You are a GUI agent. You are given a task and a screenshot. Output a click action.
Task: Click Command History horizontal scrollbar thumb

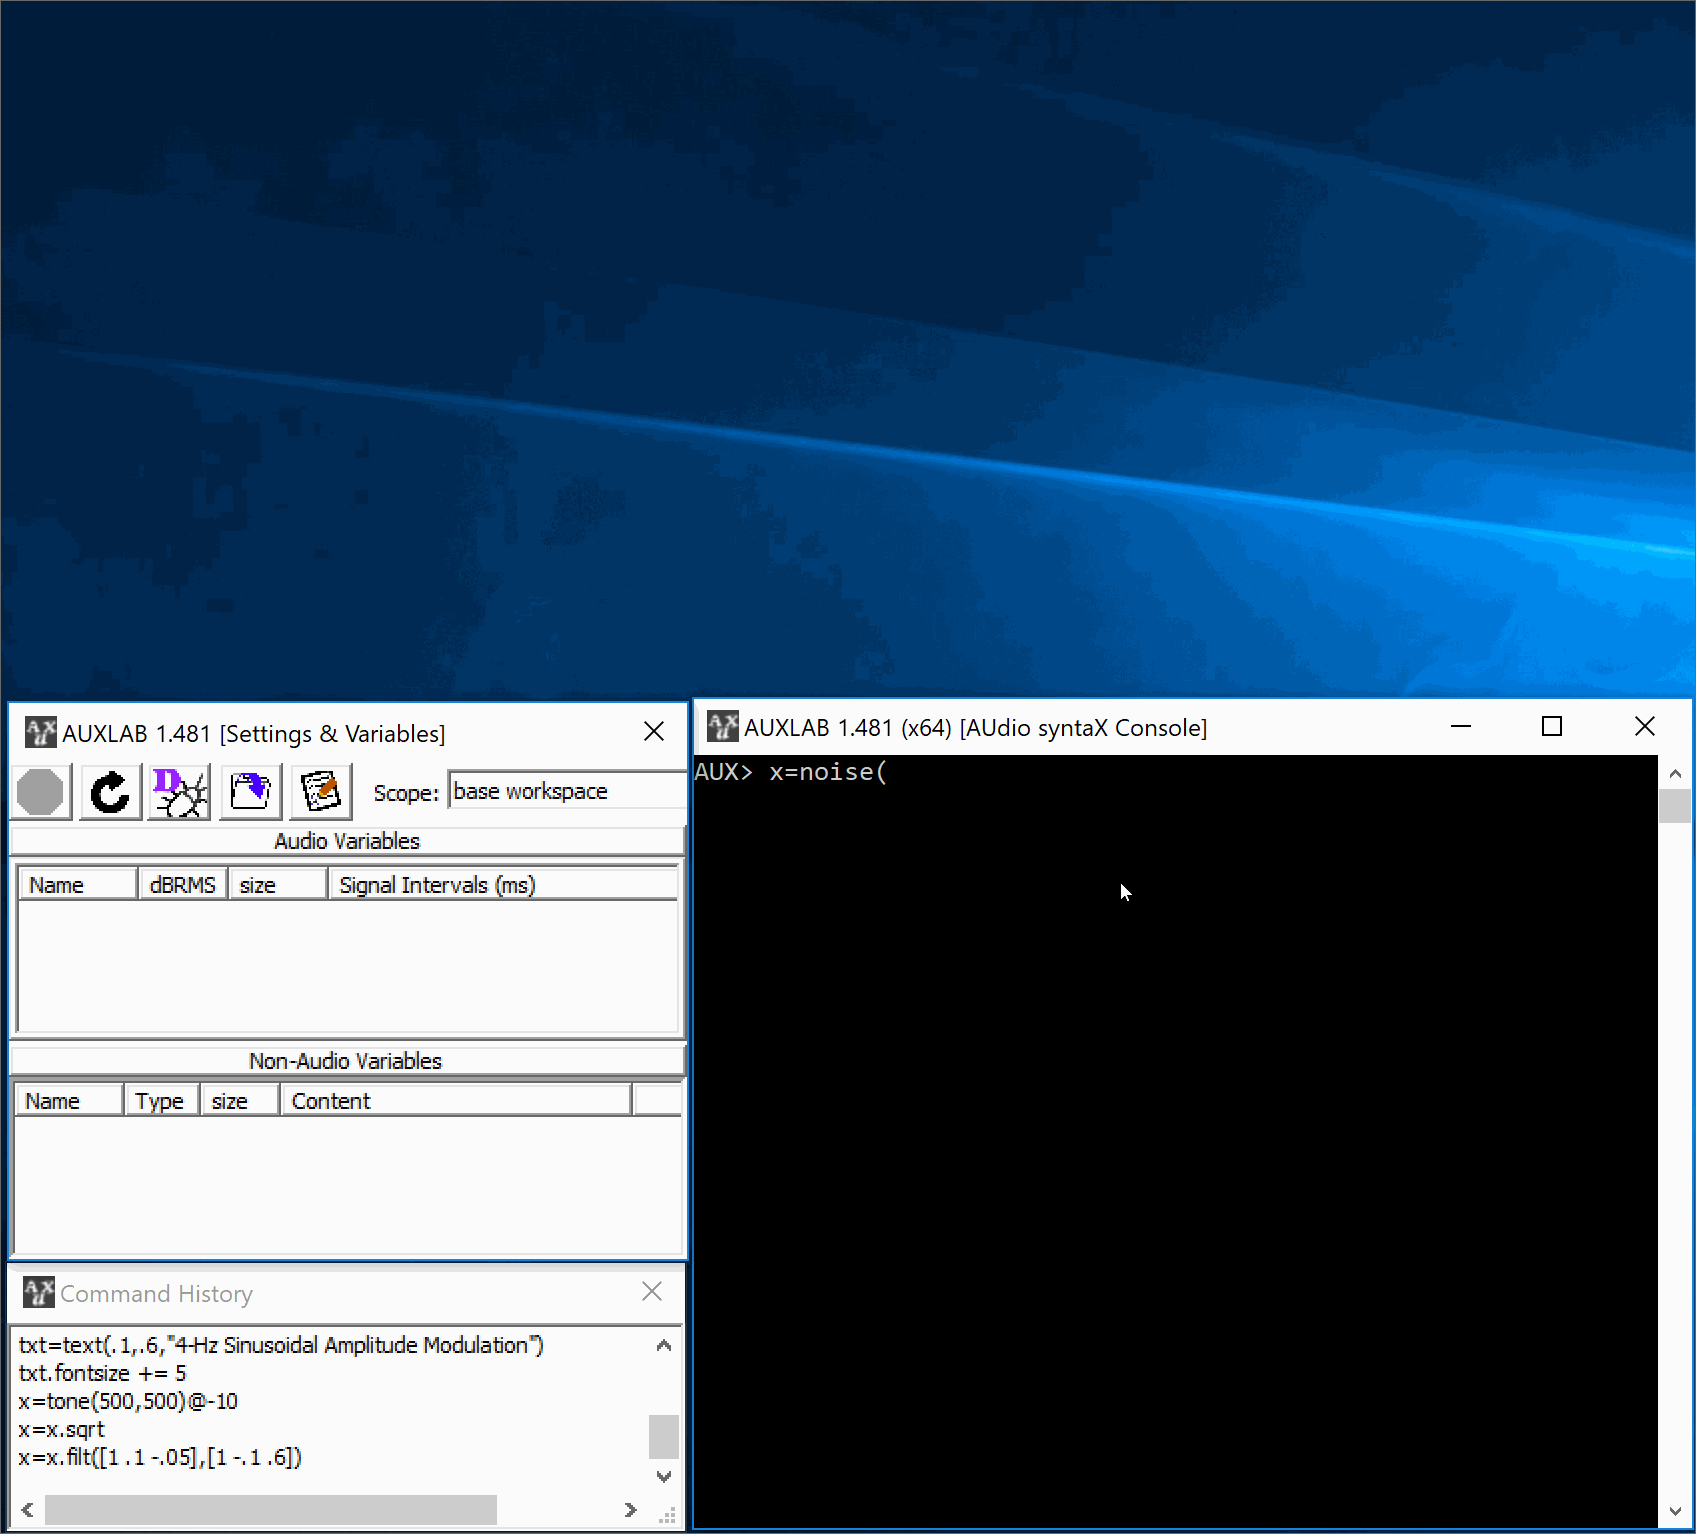(x=270, y=1510)
